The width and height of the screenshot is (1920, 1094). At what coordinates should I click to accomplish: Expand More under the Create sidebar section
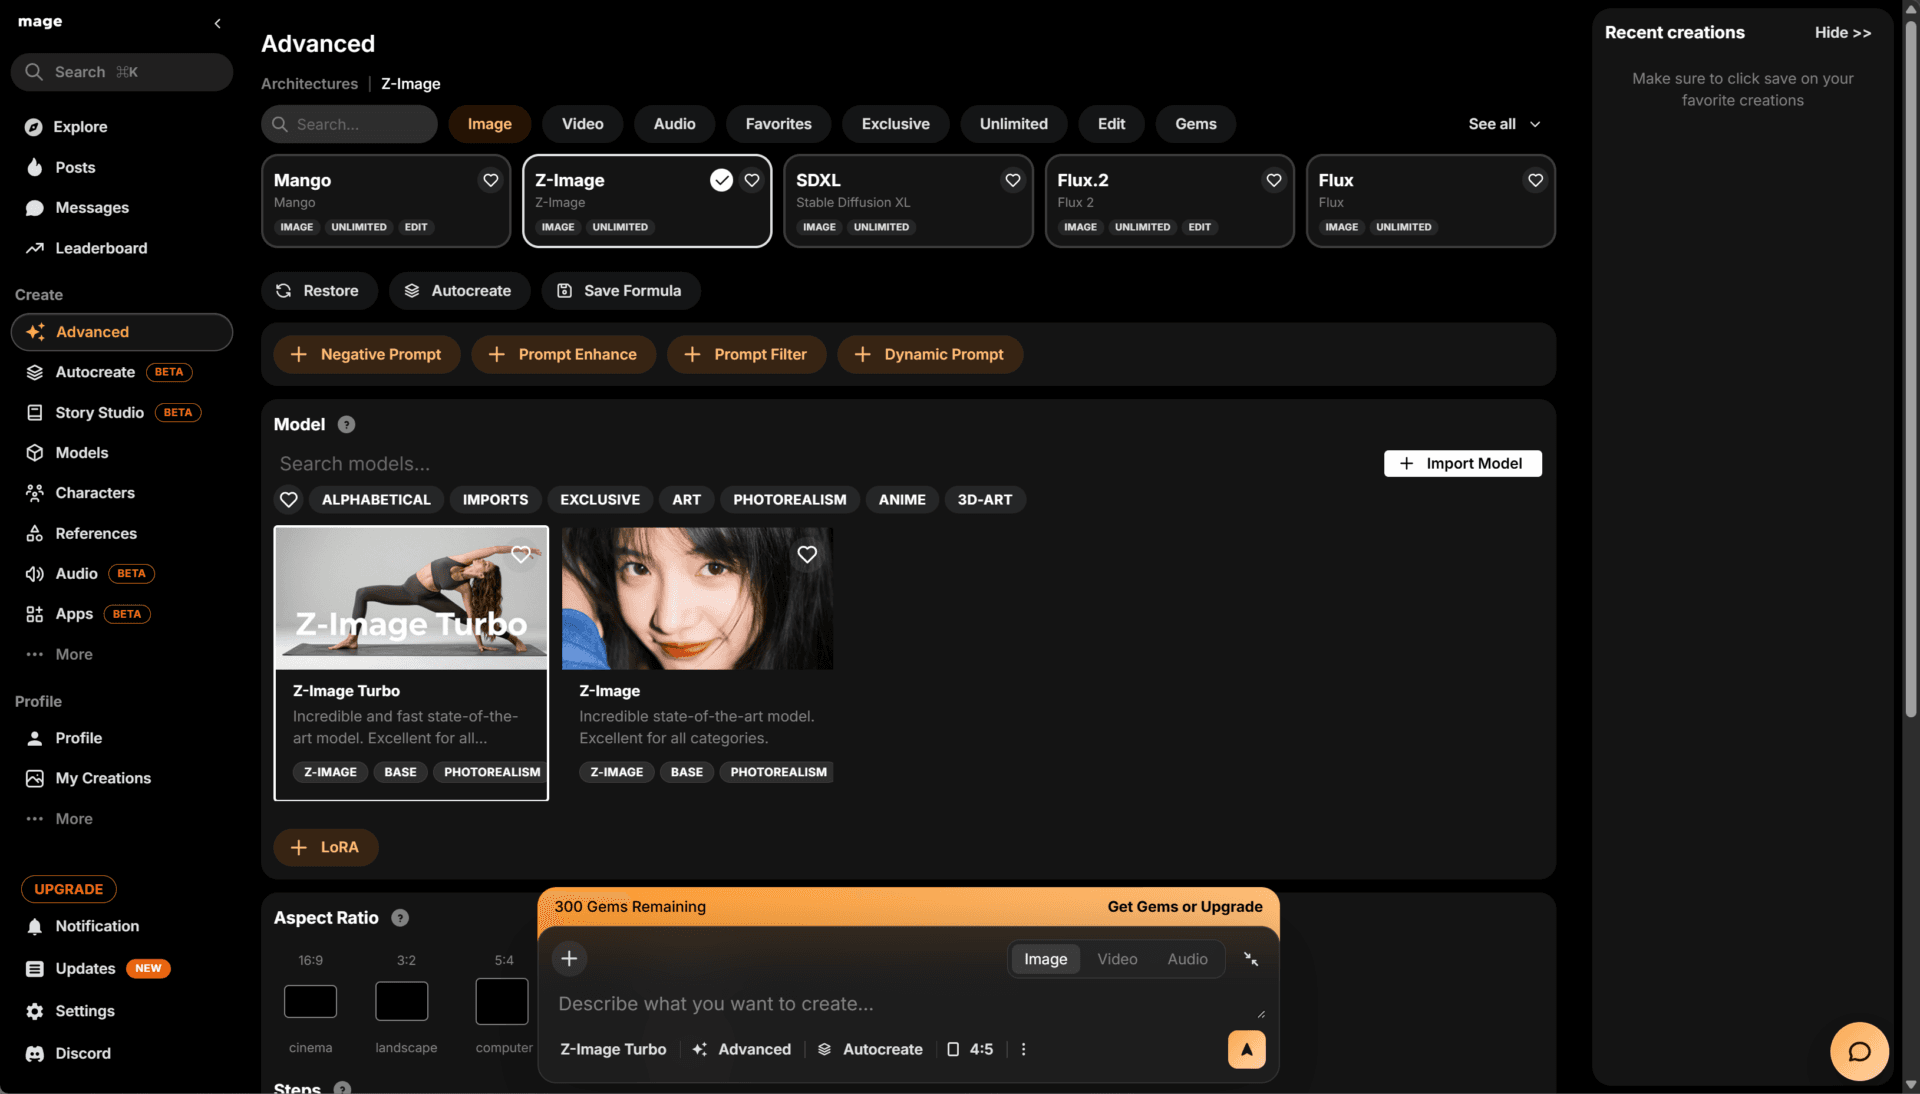tap(73, 654)
